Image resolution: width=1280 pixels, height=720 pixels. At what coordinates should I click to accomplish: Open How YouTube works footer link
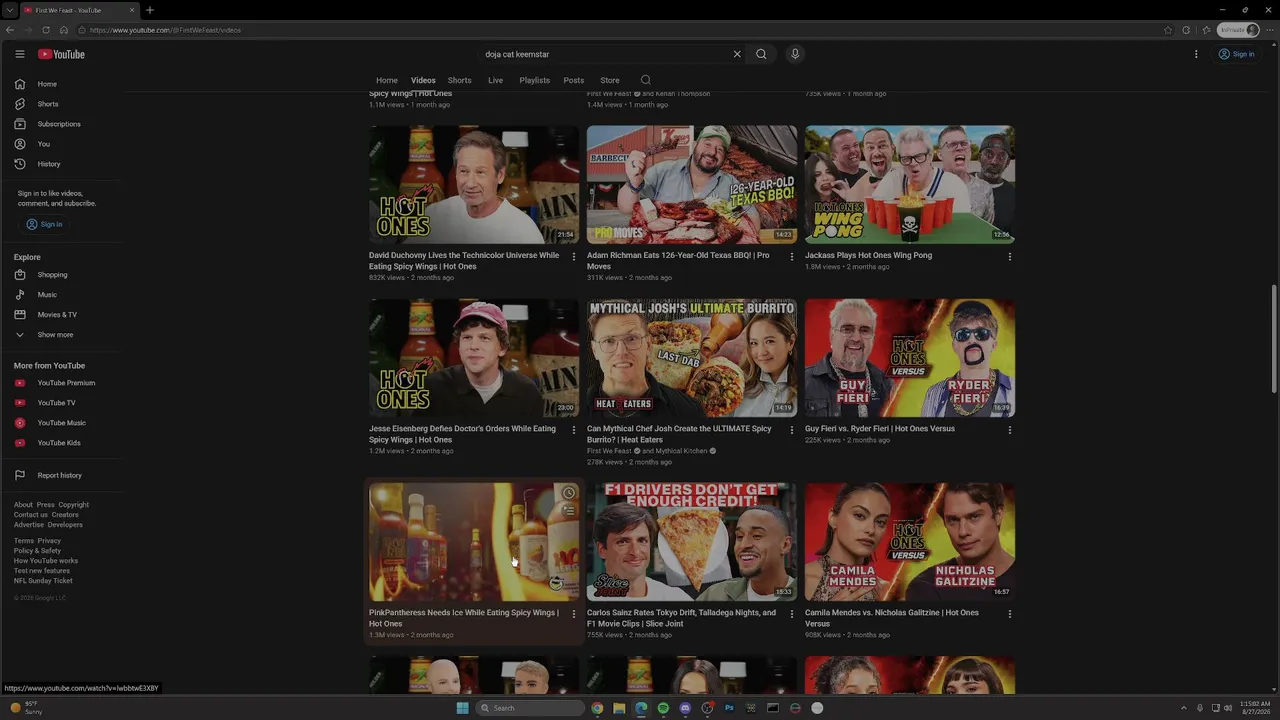(x=46, y=561)
